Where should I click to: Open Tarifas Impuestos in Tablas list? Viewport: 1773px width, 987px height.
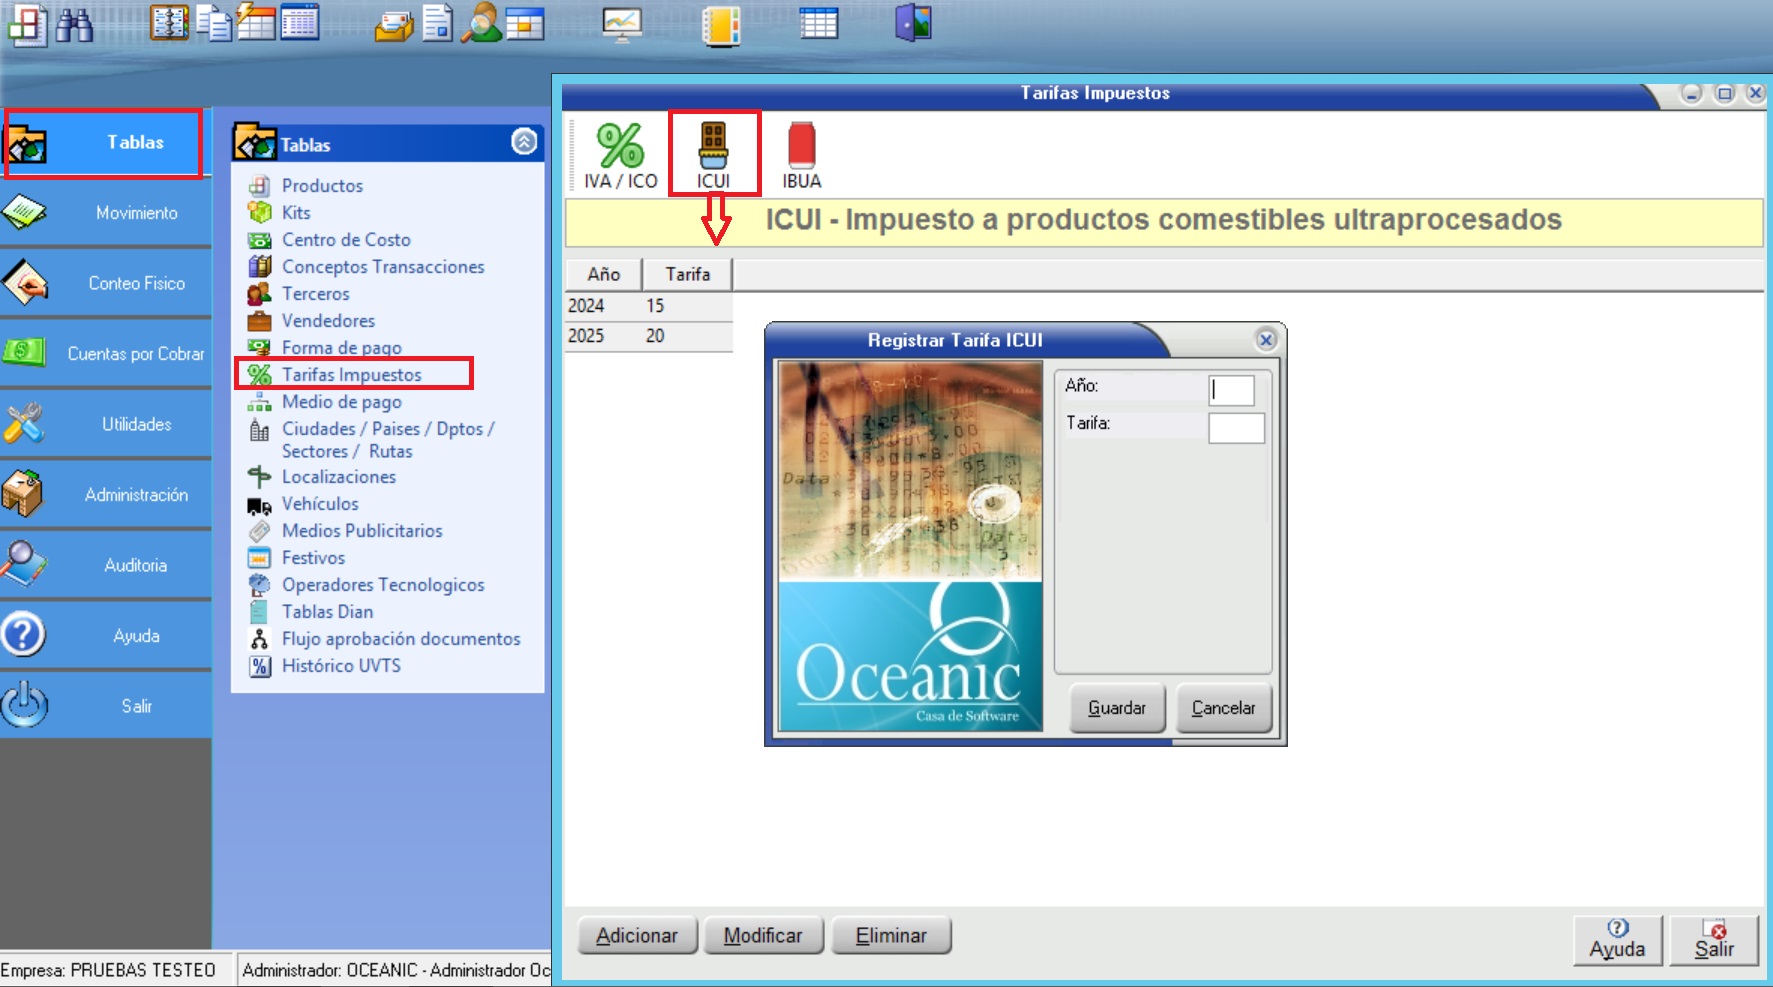pos(351,375)
